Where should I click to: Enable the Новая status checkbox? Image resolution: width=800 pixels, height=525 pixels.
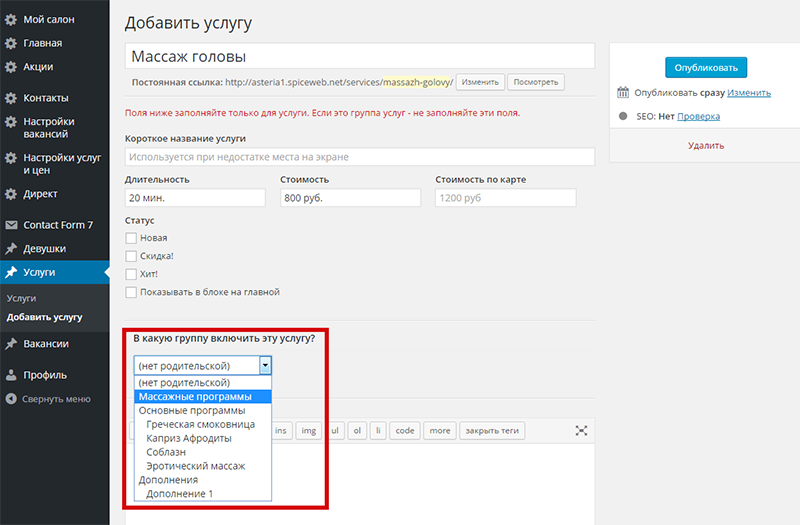click(131, 238)
